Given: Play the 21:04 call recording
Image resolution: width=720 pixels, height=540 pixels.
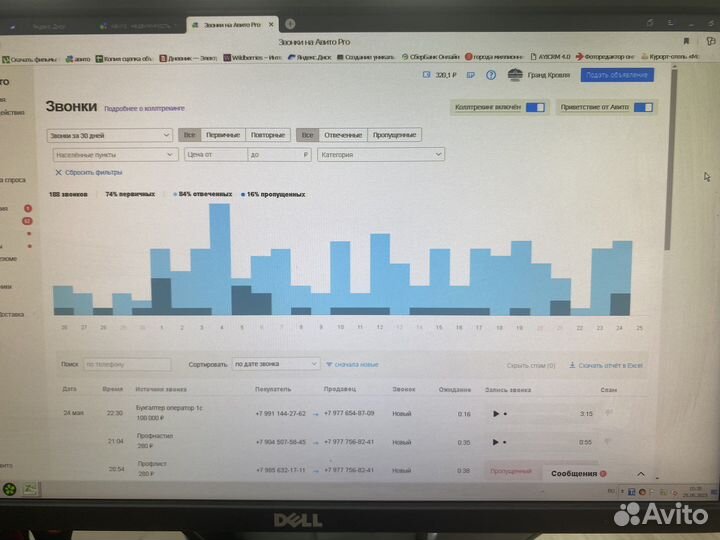Looking at the screenshot, I should tap(495, 441).
